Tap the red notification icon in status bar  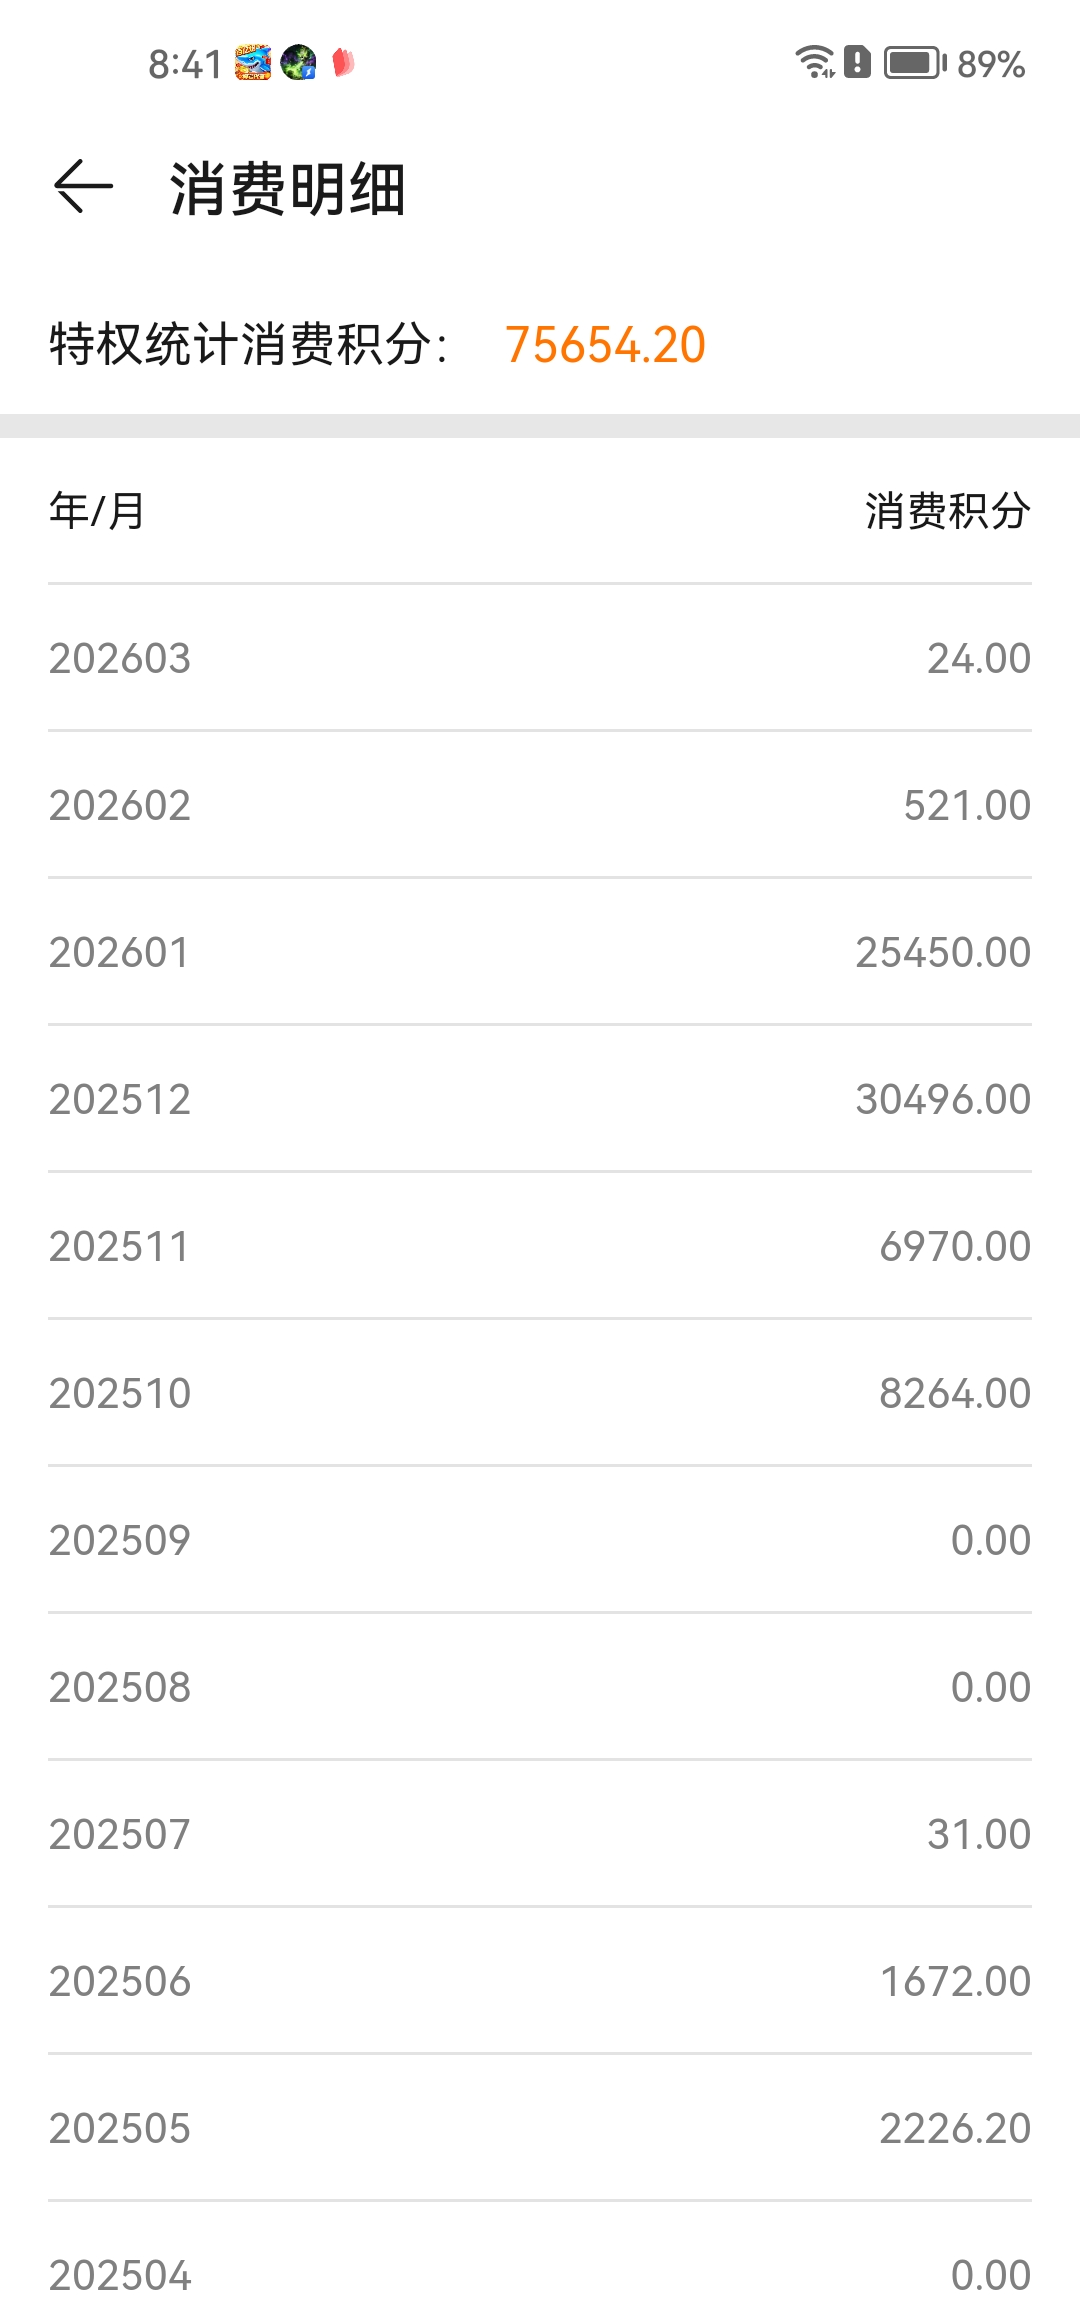coord(343,63)
